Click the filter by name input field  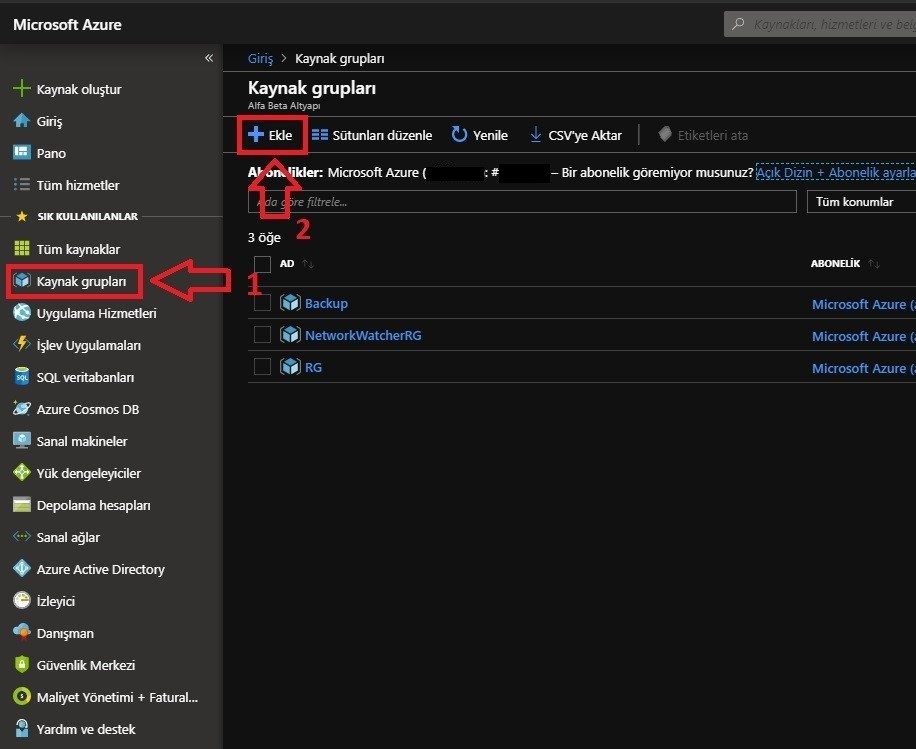[x=522, y=202]
